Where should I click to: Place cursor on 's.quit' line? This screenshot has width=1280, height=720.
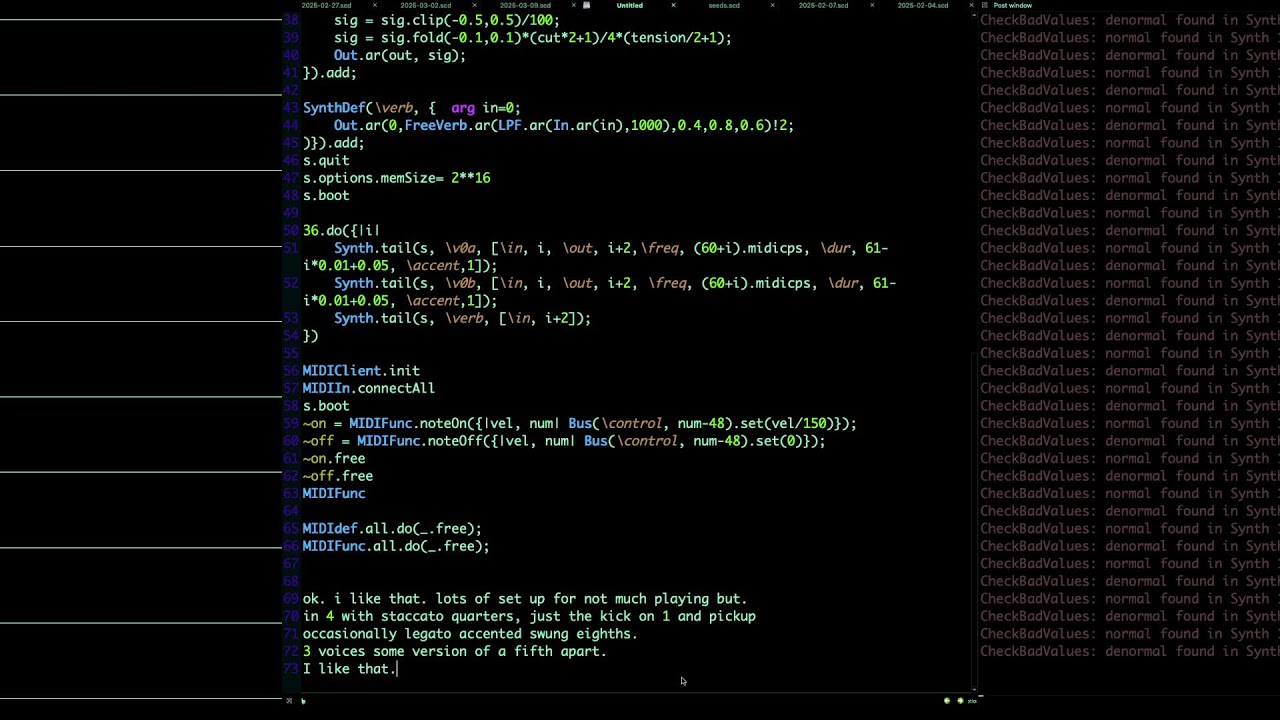pyautogui.click(x=326, y=160)
